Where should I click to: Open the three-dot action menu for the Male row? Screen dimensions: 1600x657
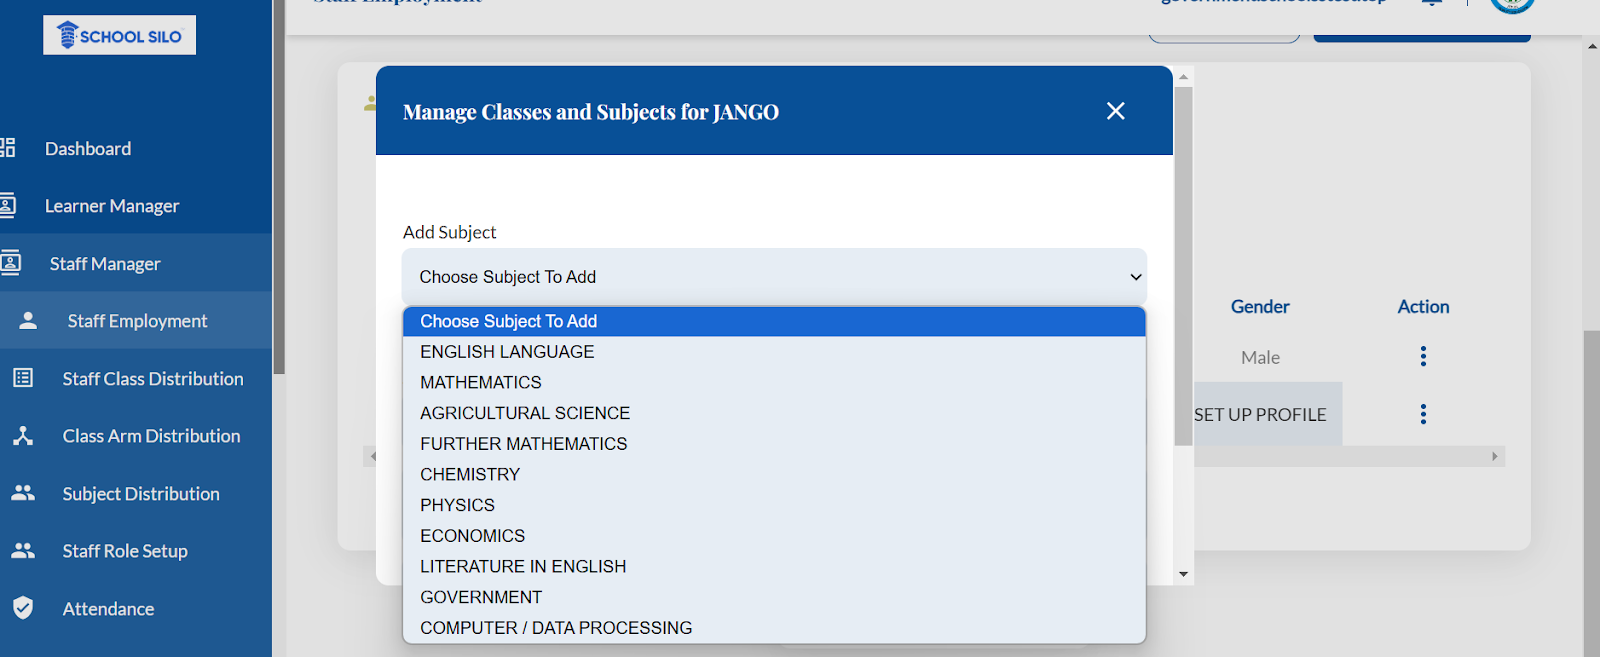1423,356
